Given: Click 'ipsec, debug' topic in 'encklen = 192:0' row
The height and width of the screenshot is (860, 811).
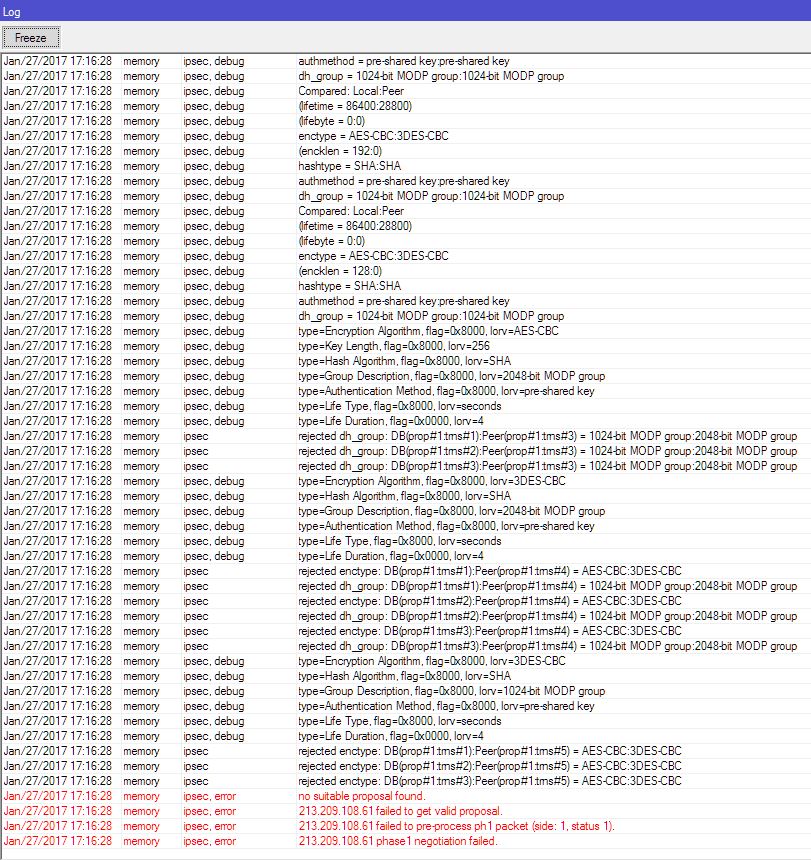Looking at the screenshot, I should coord(214,151).
